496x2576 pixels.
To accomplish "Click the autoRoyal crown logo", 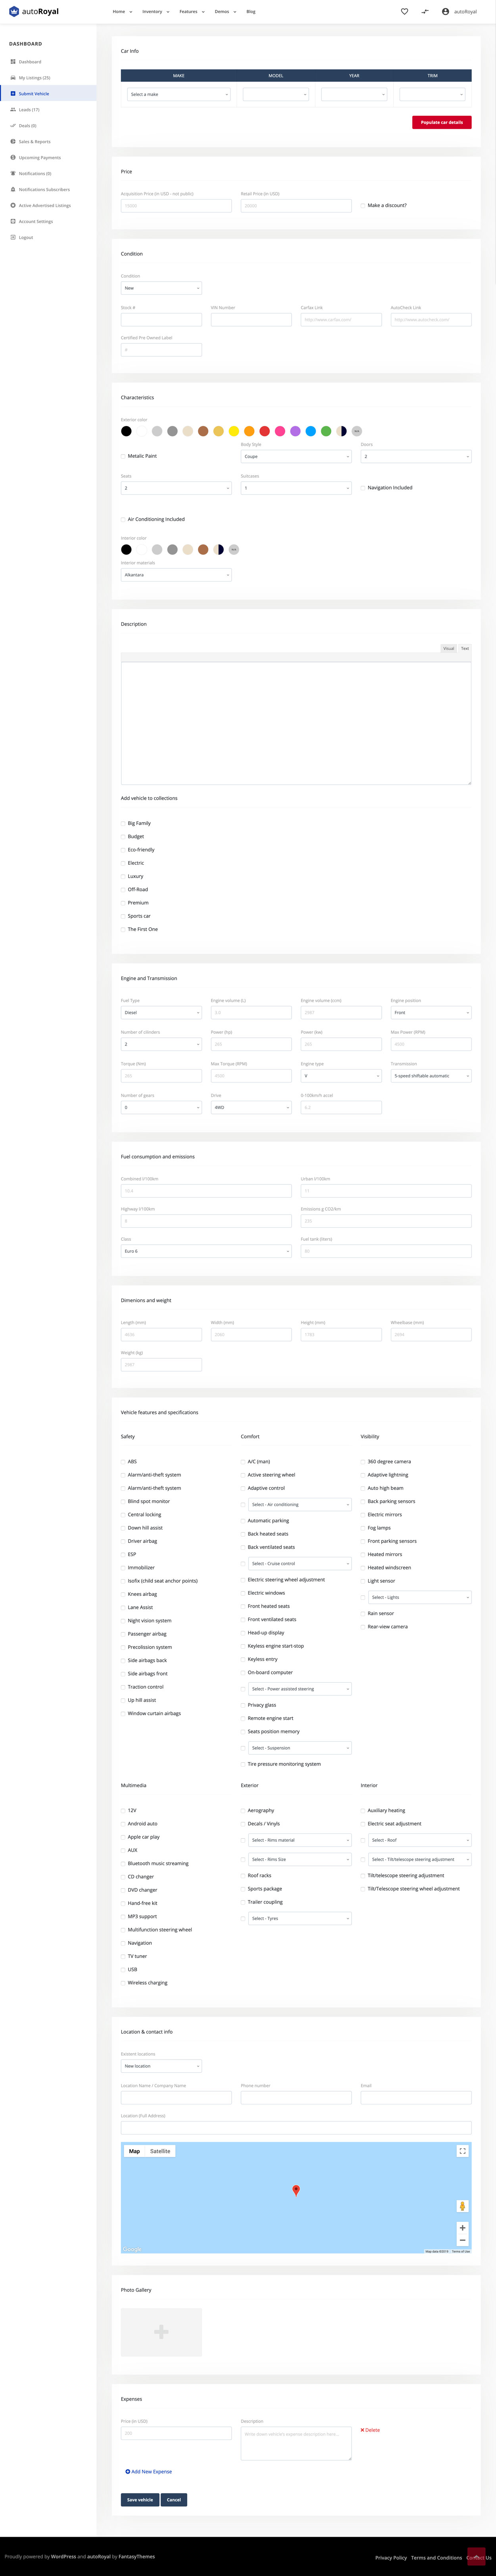I will [14, 11].
